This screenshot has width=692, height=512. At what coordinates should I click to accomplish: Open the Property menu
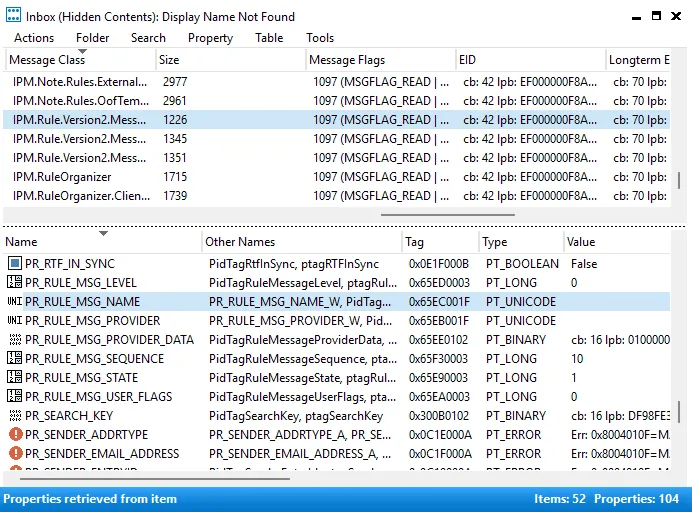[210, 38]
